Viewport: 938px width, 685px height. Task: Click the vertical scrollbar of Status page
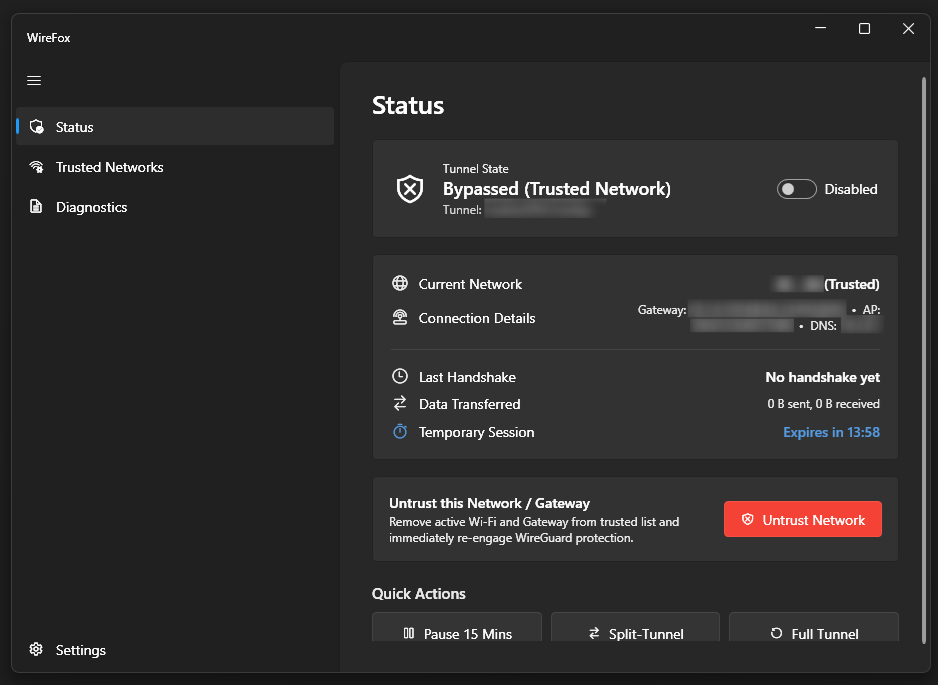pyautogui.click(x=924, y=359)
